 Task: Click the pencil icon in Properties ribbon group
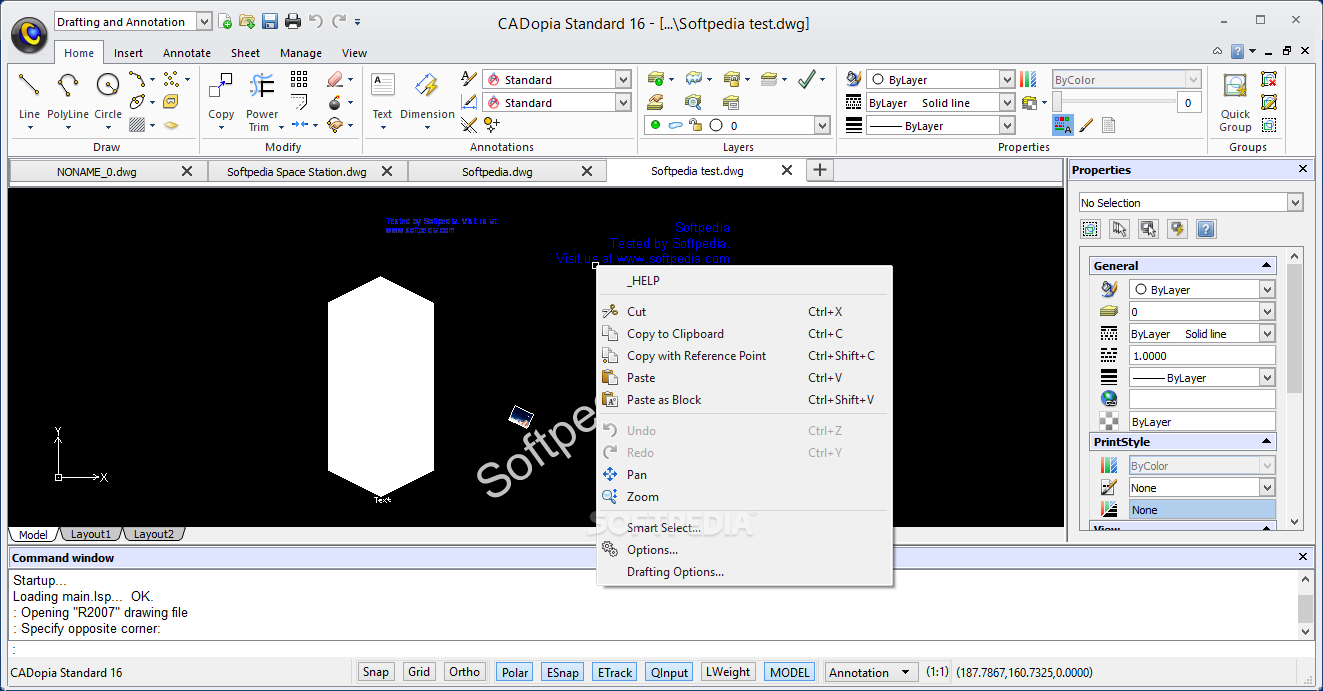pyautogui.click(x=1085, y=126)
